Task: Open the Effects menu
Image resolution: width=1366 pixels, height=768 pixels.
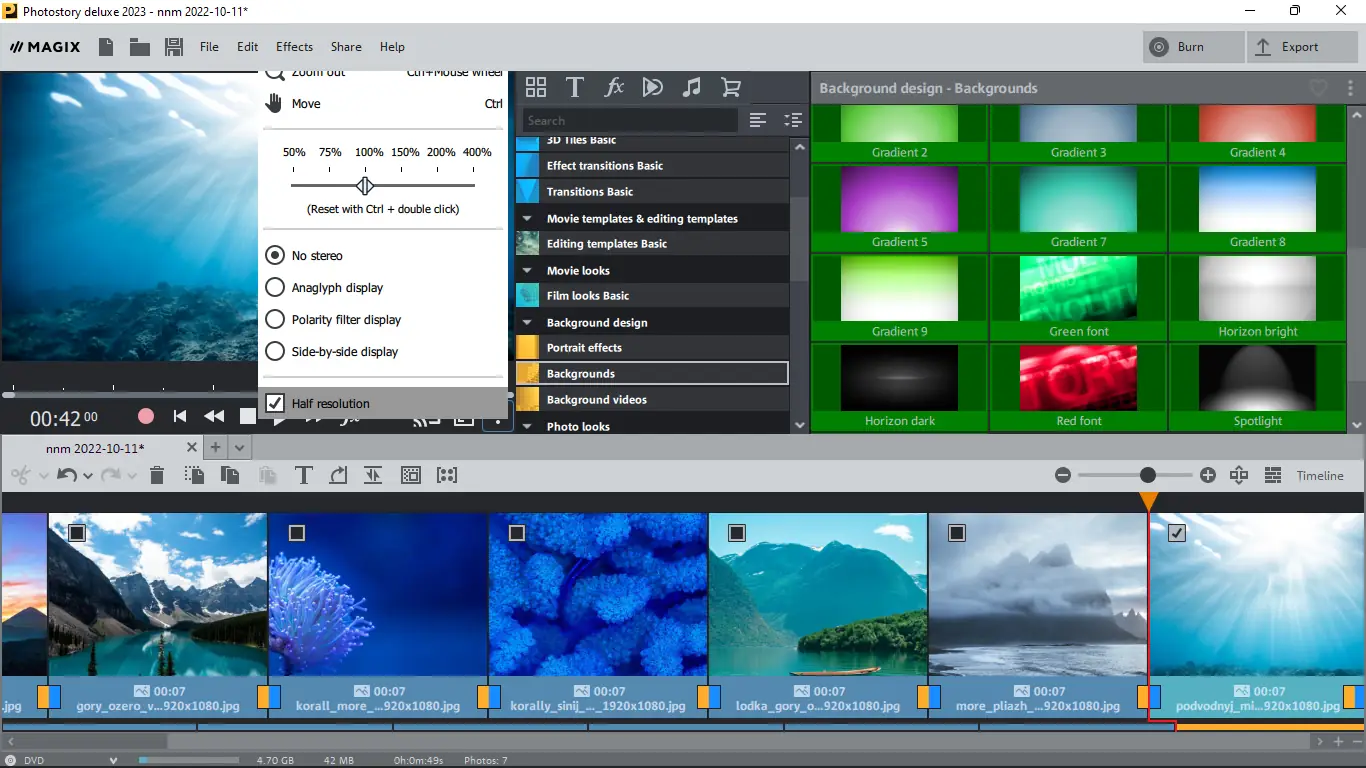Action: point(294,46)
